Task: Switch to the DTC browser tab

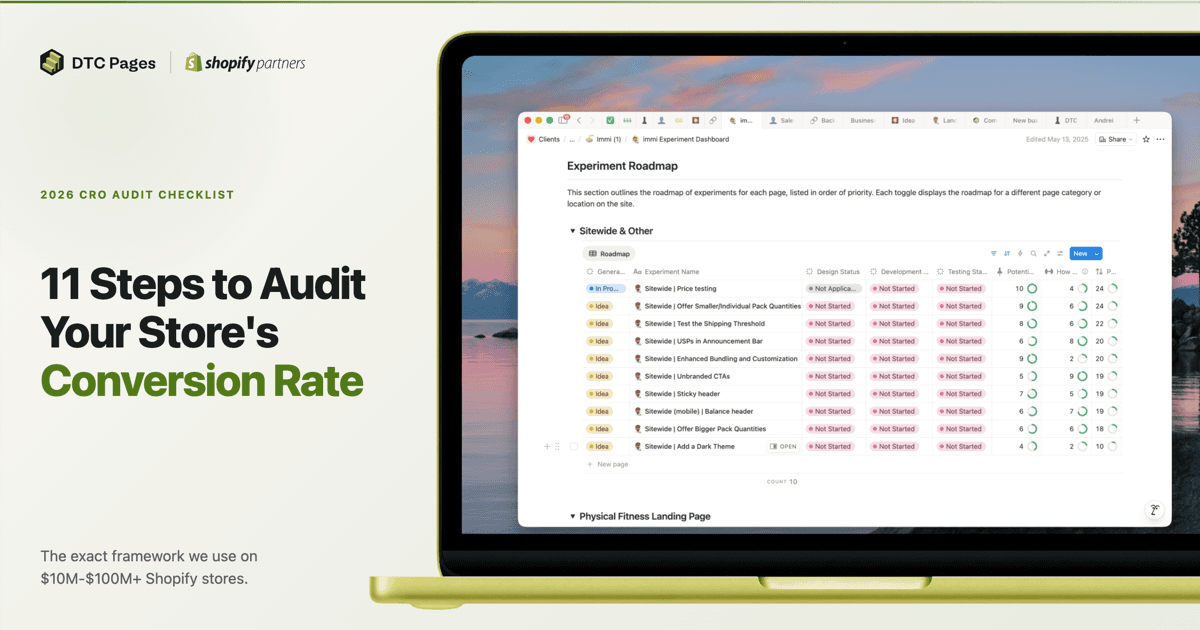Action: pyautogui.click(x=1070, y=120)
